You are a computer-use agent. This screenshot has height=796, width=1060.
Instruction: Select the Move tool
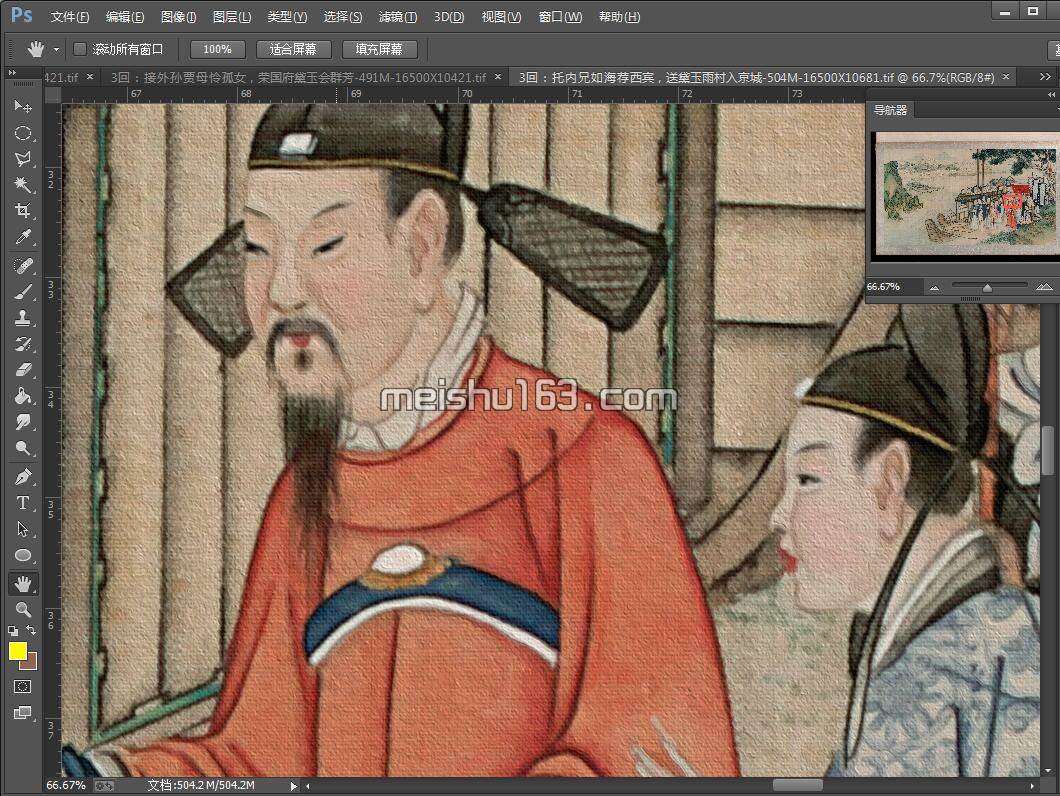click(x=22, y=106)
